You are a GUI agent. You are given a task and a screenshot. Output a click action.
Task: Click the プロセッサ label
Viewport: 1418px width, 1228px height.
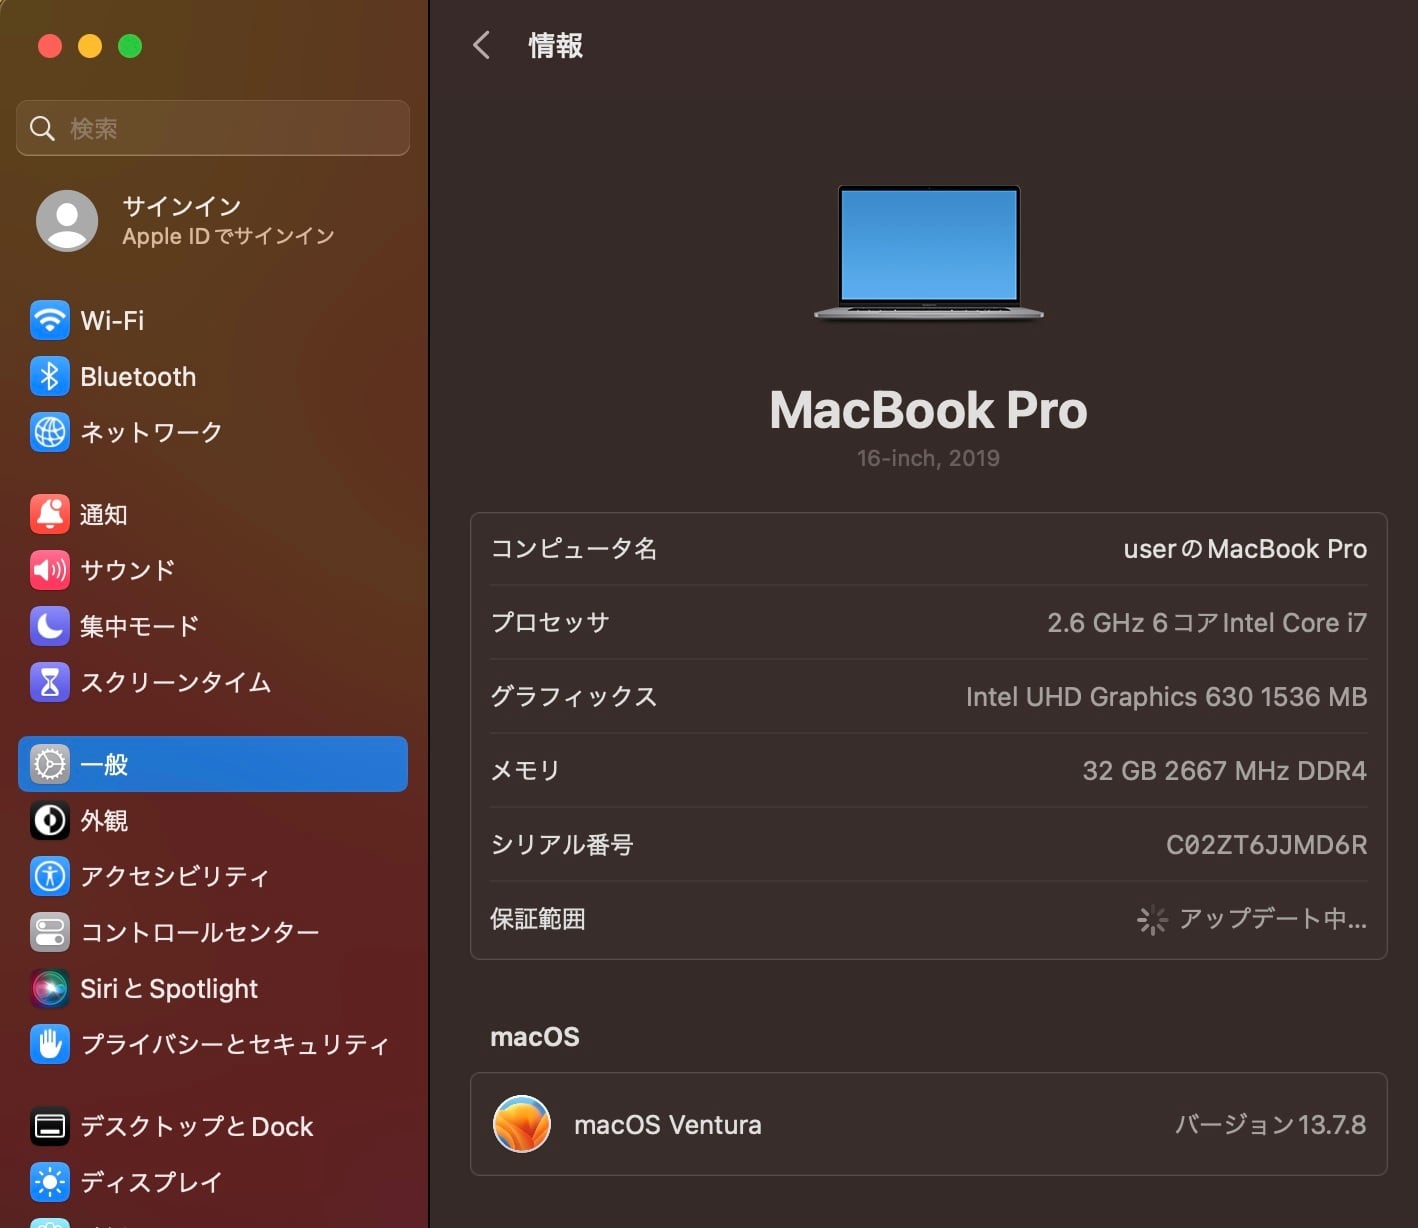point(550,623)
